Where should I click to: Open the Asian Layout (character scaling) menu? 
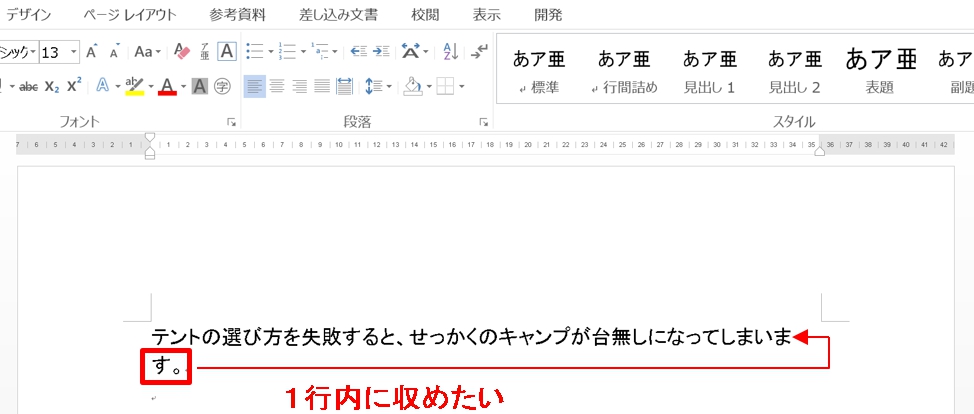pyautogui.click(x=415, y=52)
